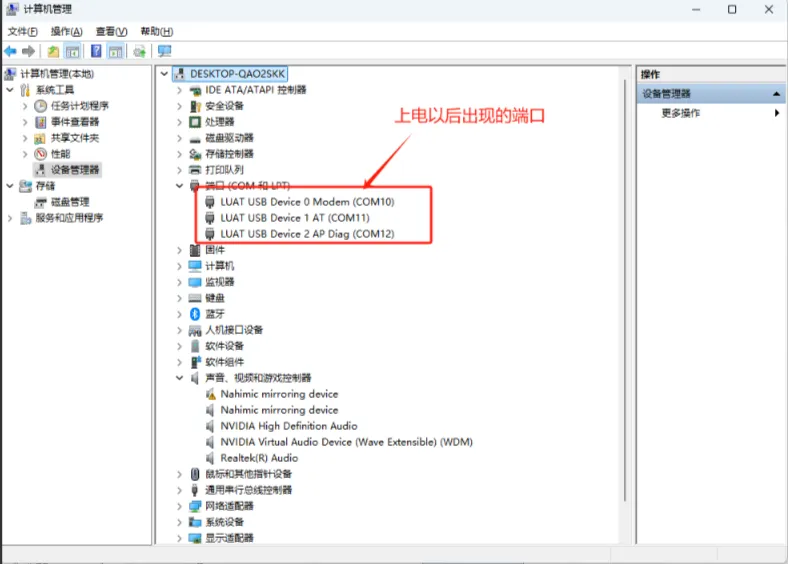
Task: Open the 更多操作 submenu
Action: pos(711,113)
